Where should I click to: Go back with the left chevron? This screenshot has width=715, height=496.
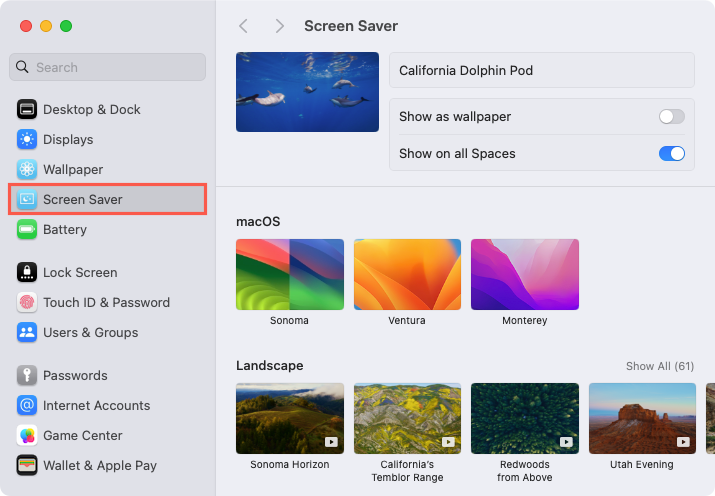click(x=244, y=26)
